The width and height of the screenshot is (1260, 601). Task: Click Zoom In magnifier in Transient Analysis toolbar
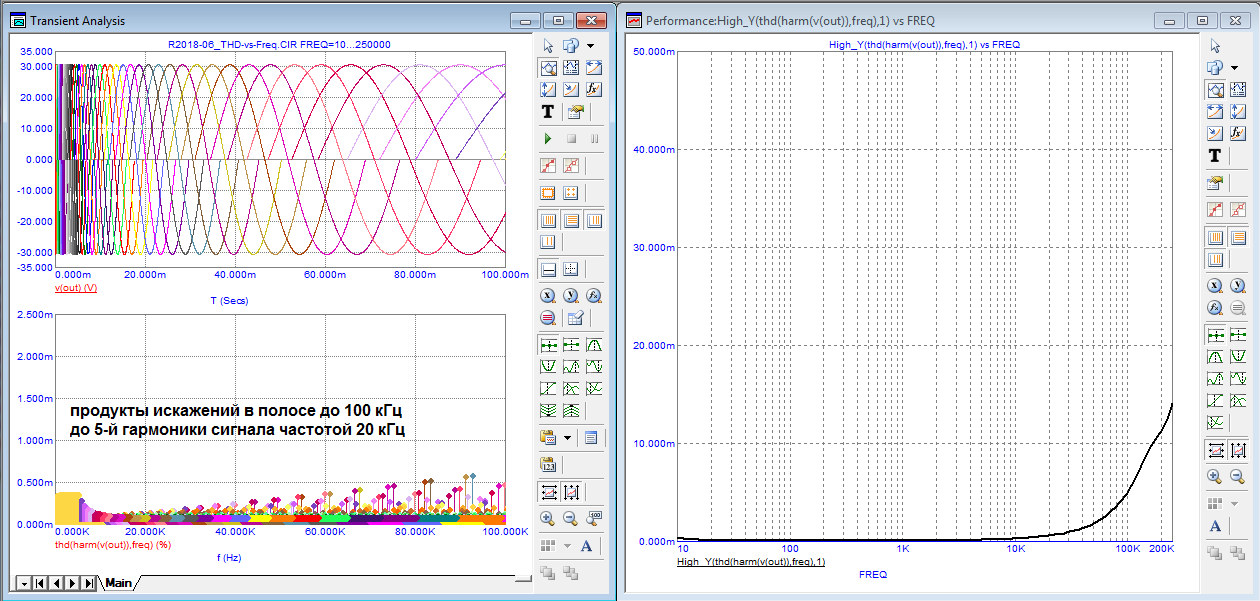click(548, 518)
